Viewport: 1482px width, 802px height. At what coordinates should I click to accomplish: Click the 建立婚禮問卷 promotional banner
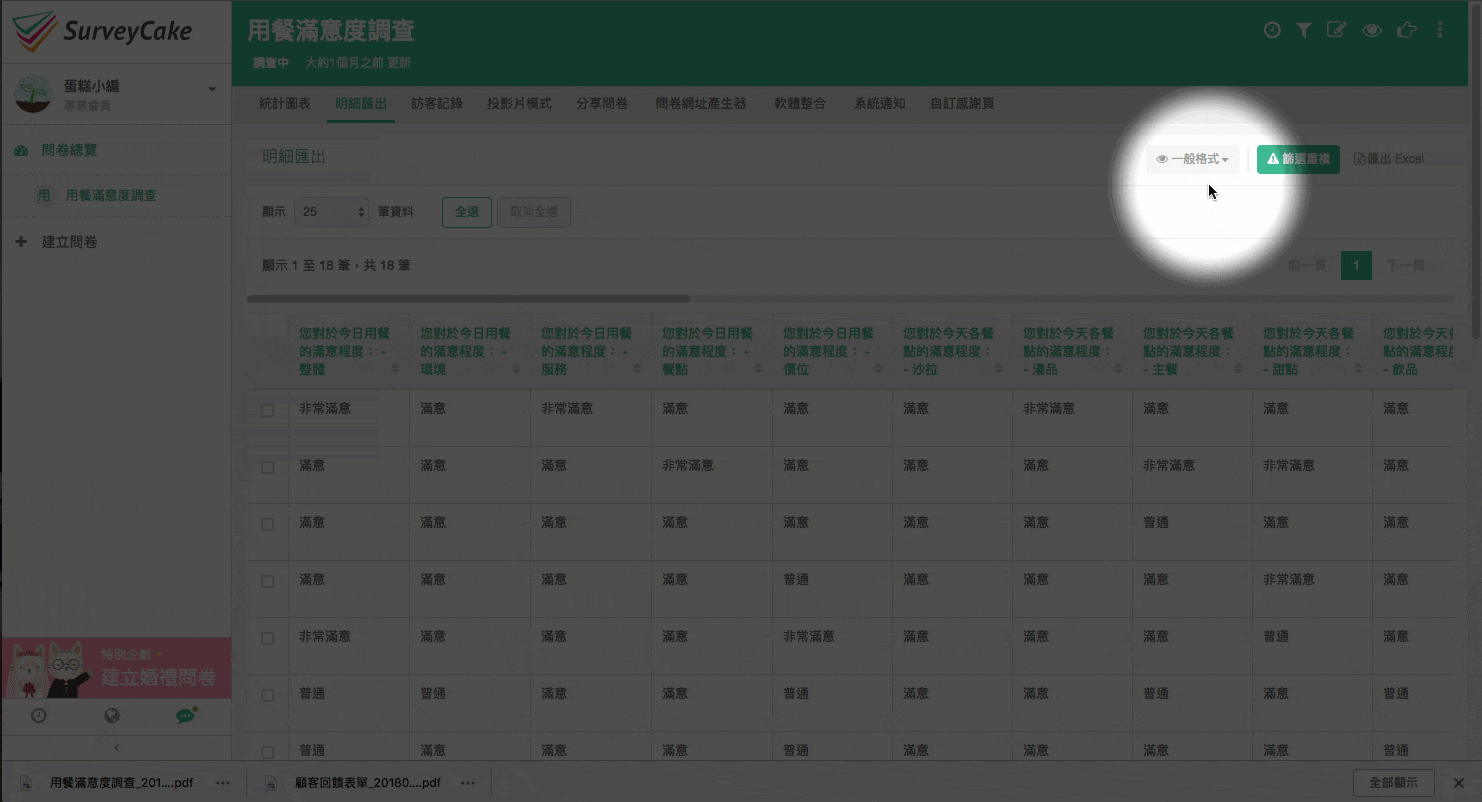116,668
